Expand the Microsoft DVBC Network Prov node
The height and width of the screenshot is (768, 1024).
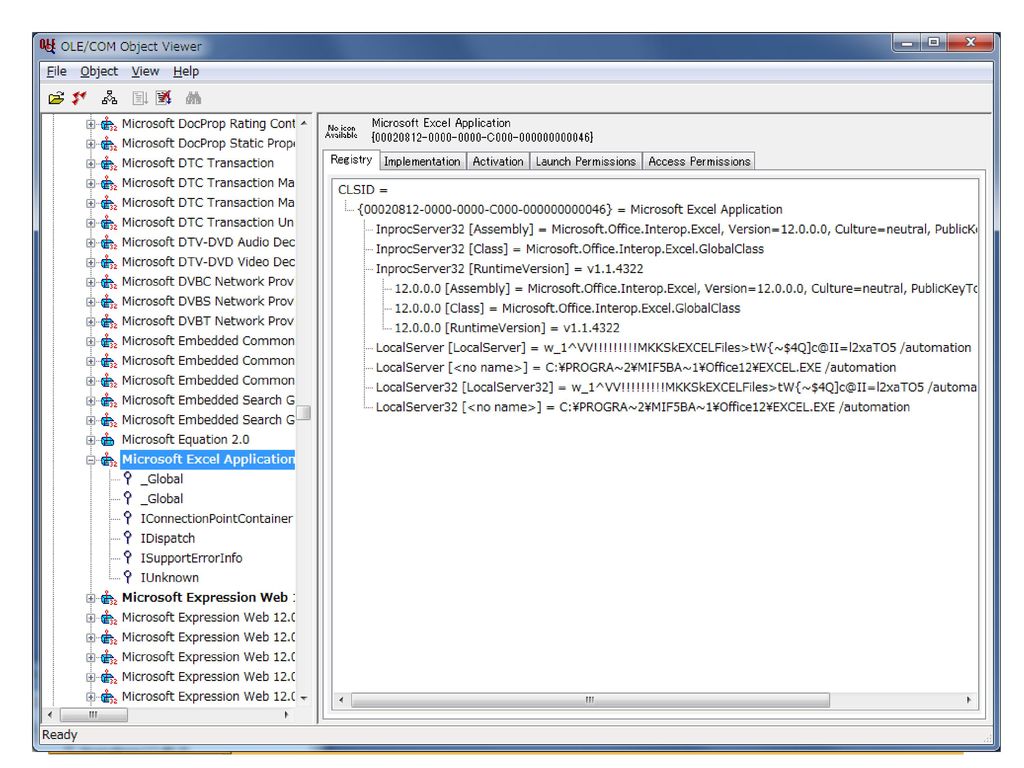91,282
